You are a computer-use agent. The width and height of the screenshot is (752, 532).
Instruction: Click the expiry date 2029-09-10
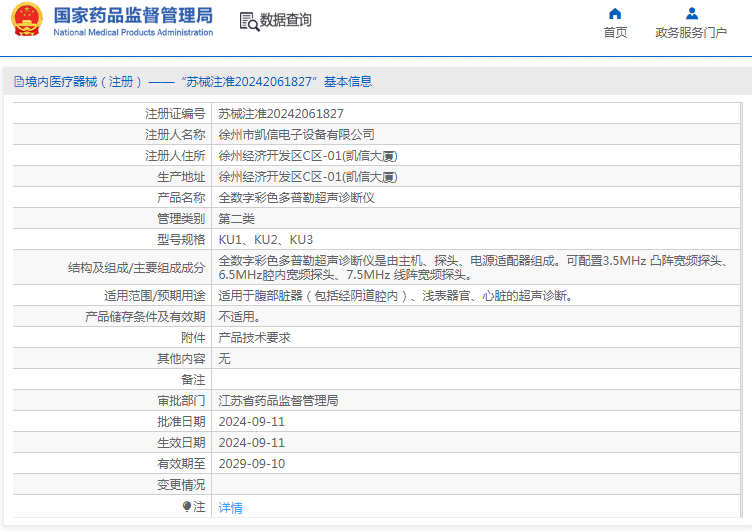252,464
